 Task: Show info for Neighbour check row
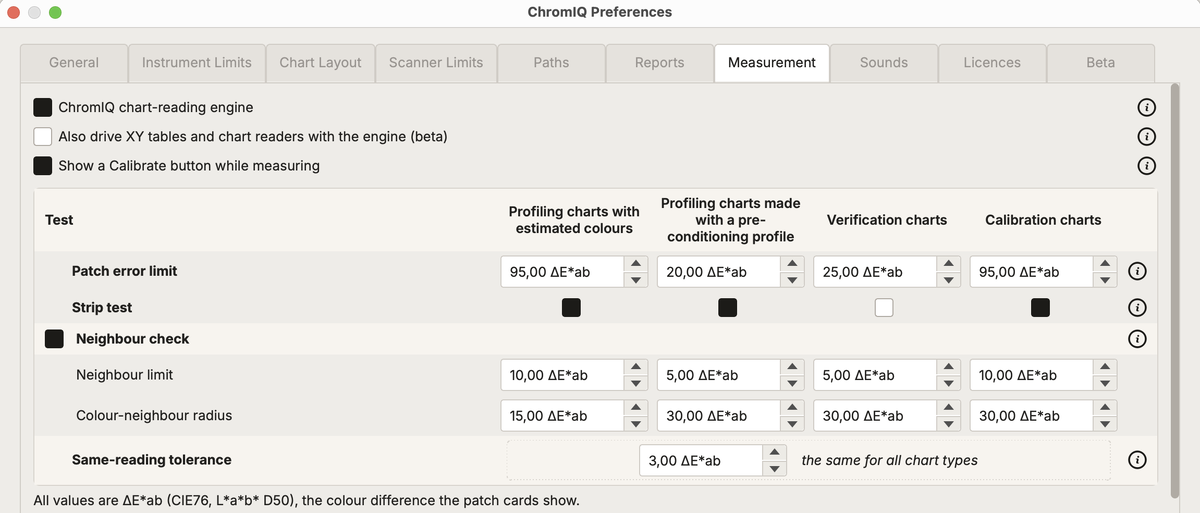coord(1136,339)
